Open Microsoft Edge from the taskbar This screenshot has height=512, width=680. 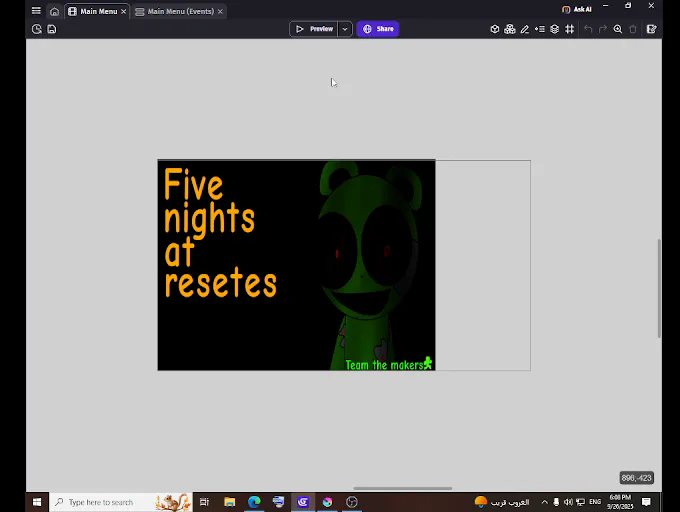pyautogui.click(x=254, y=502)
